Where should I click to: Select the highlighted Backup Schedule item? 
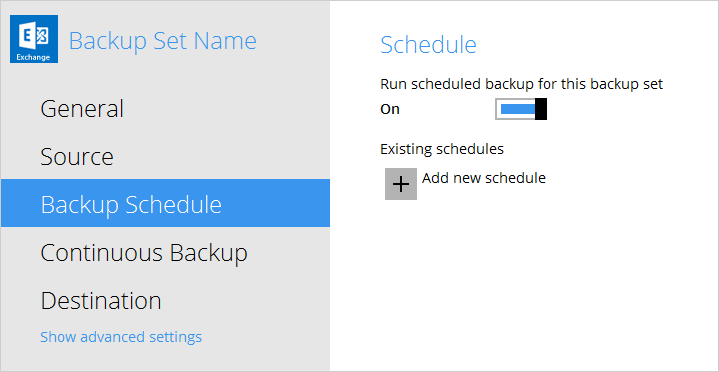(x=165, y=203)
